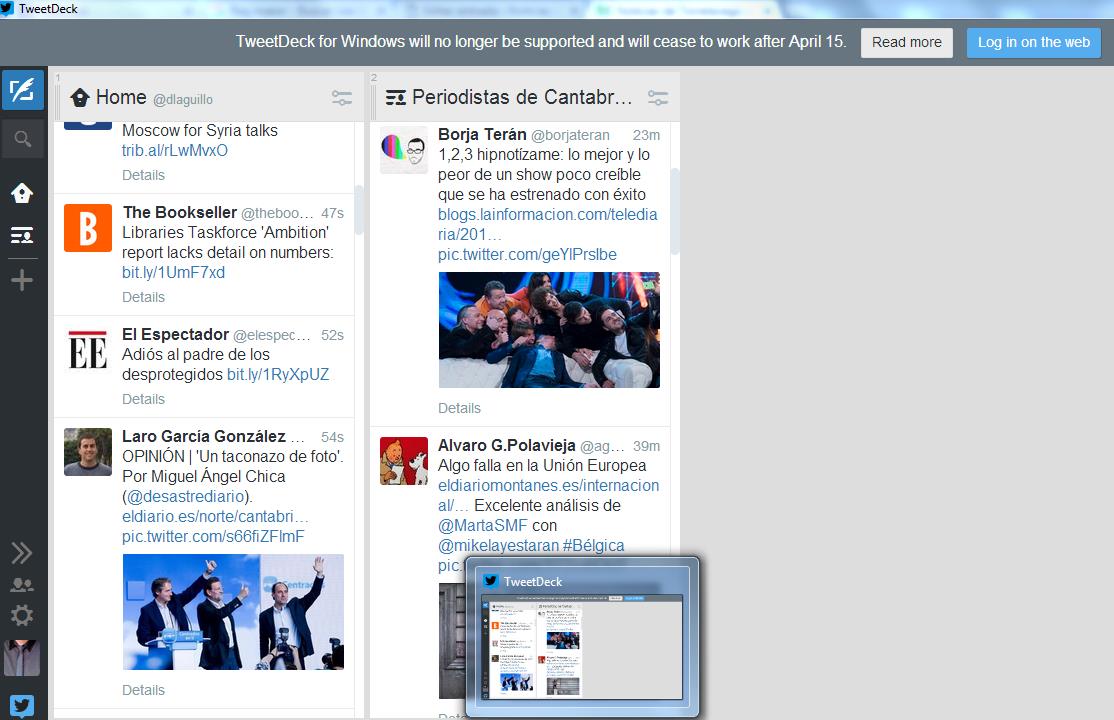Click the 52s timestamp on El Espectador tweet

(332, 335)
